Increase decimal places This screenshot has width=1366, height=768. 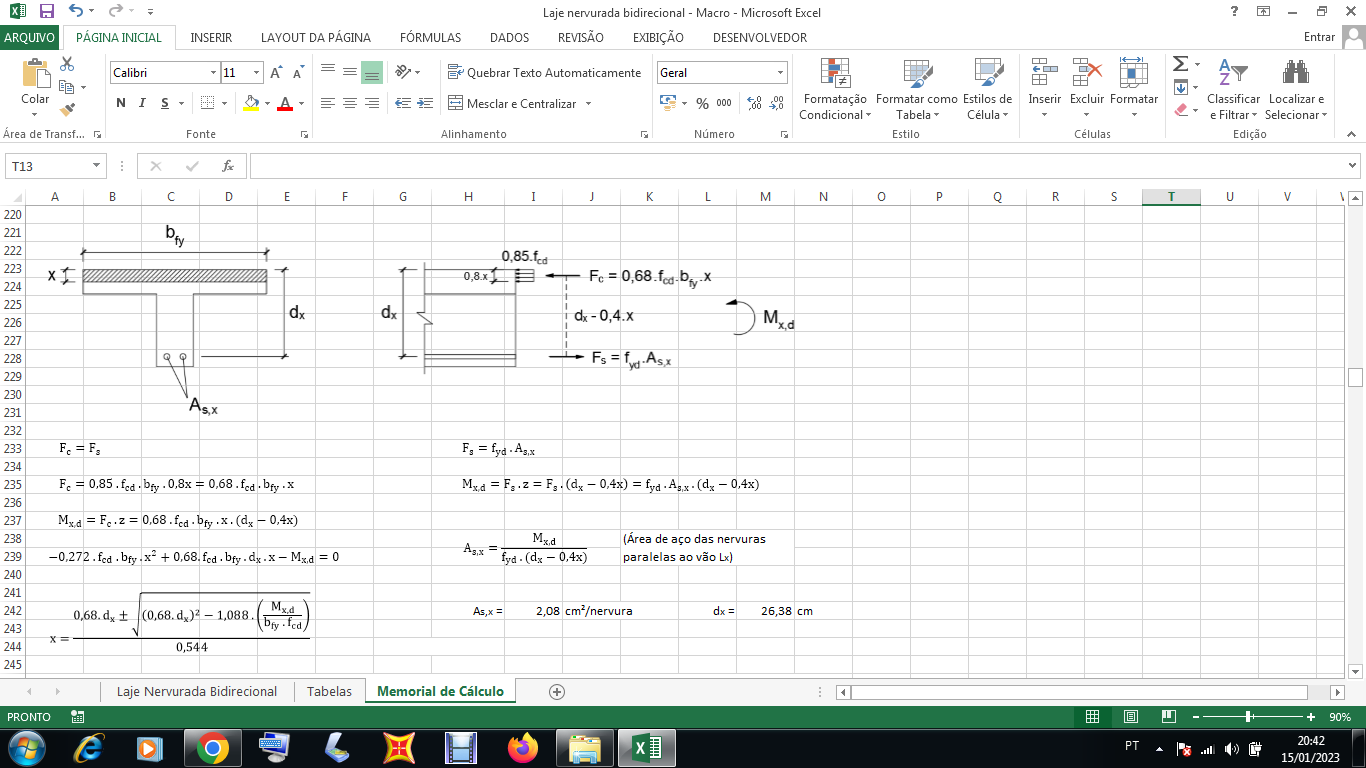point(754,103)
